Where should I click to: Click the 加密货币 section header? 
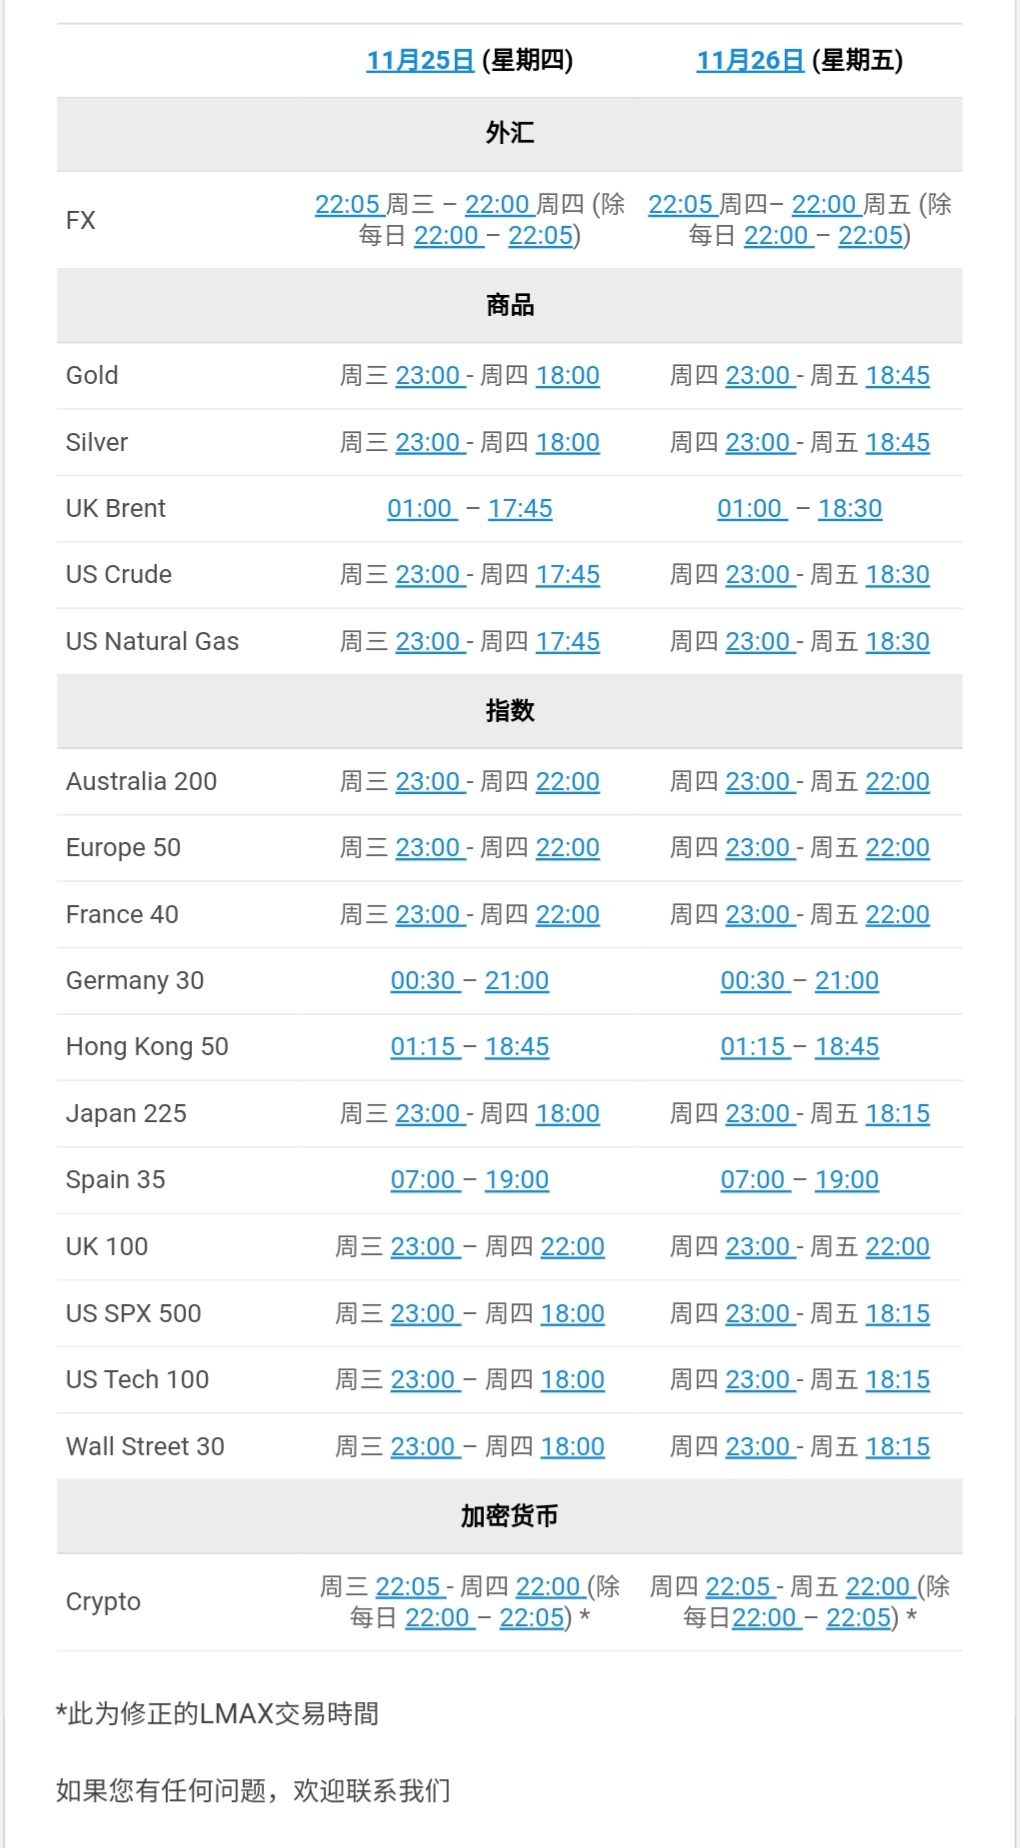[x=509, y=1517]
